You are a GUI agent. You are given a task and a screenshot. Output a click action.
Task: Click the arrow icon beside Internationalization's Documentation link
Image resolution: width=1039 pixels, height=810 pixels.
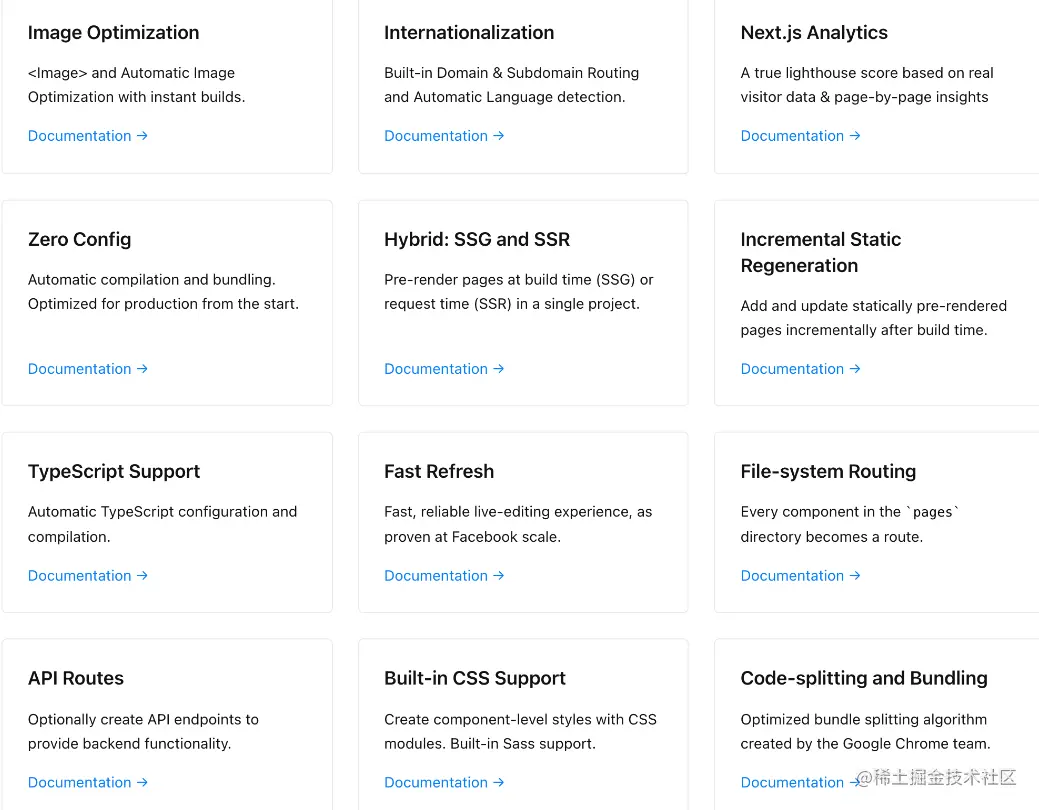point(498,136)
